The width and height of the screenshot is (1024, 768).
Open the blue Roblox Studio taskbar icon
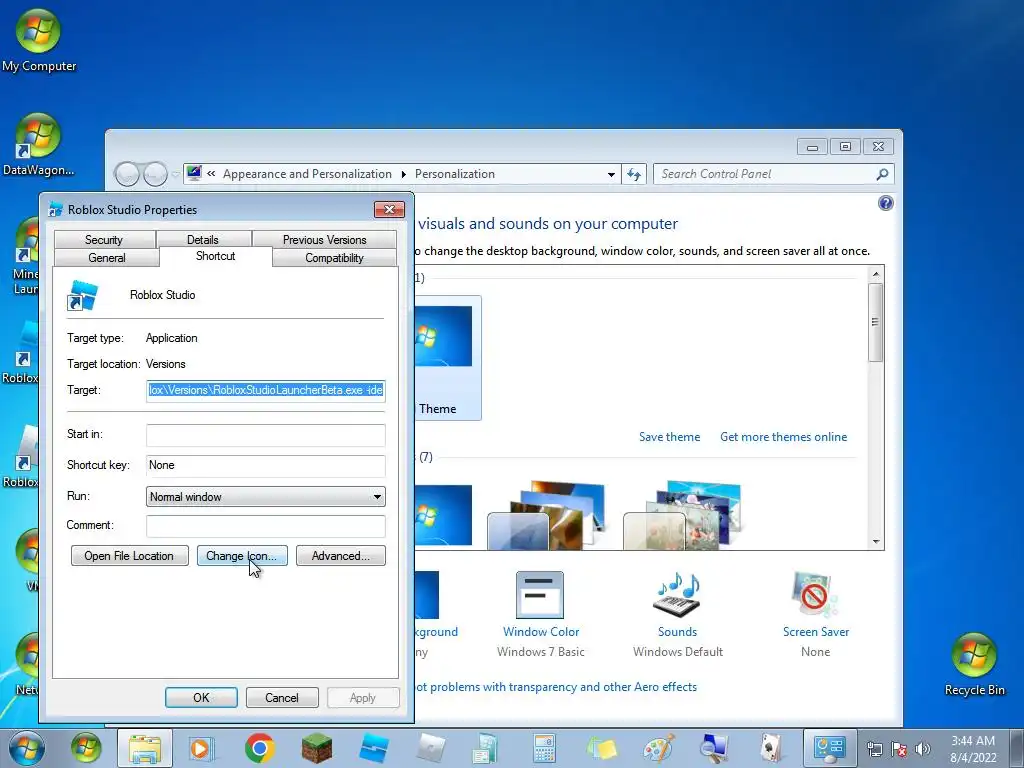[374, 748]
